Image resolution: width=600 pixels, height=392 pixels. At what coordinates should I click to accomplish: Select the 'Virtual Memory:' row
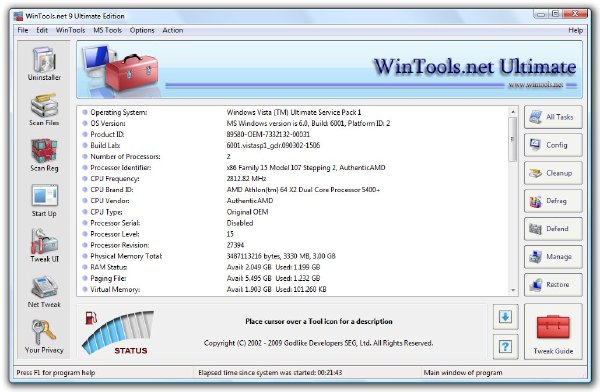(294, 289)
